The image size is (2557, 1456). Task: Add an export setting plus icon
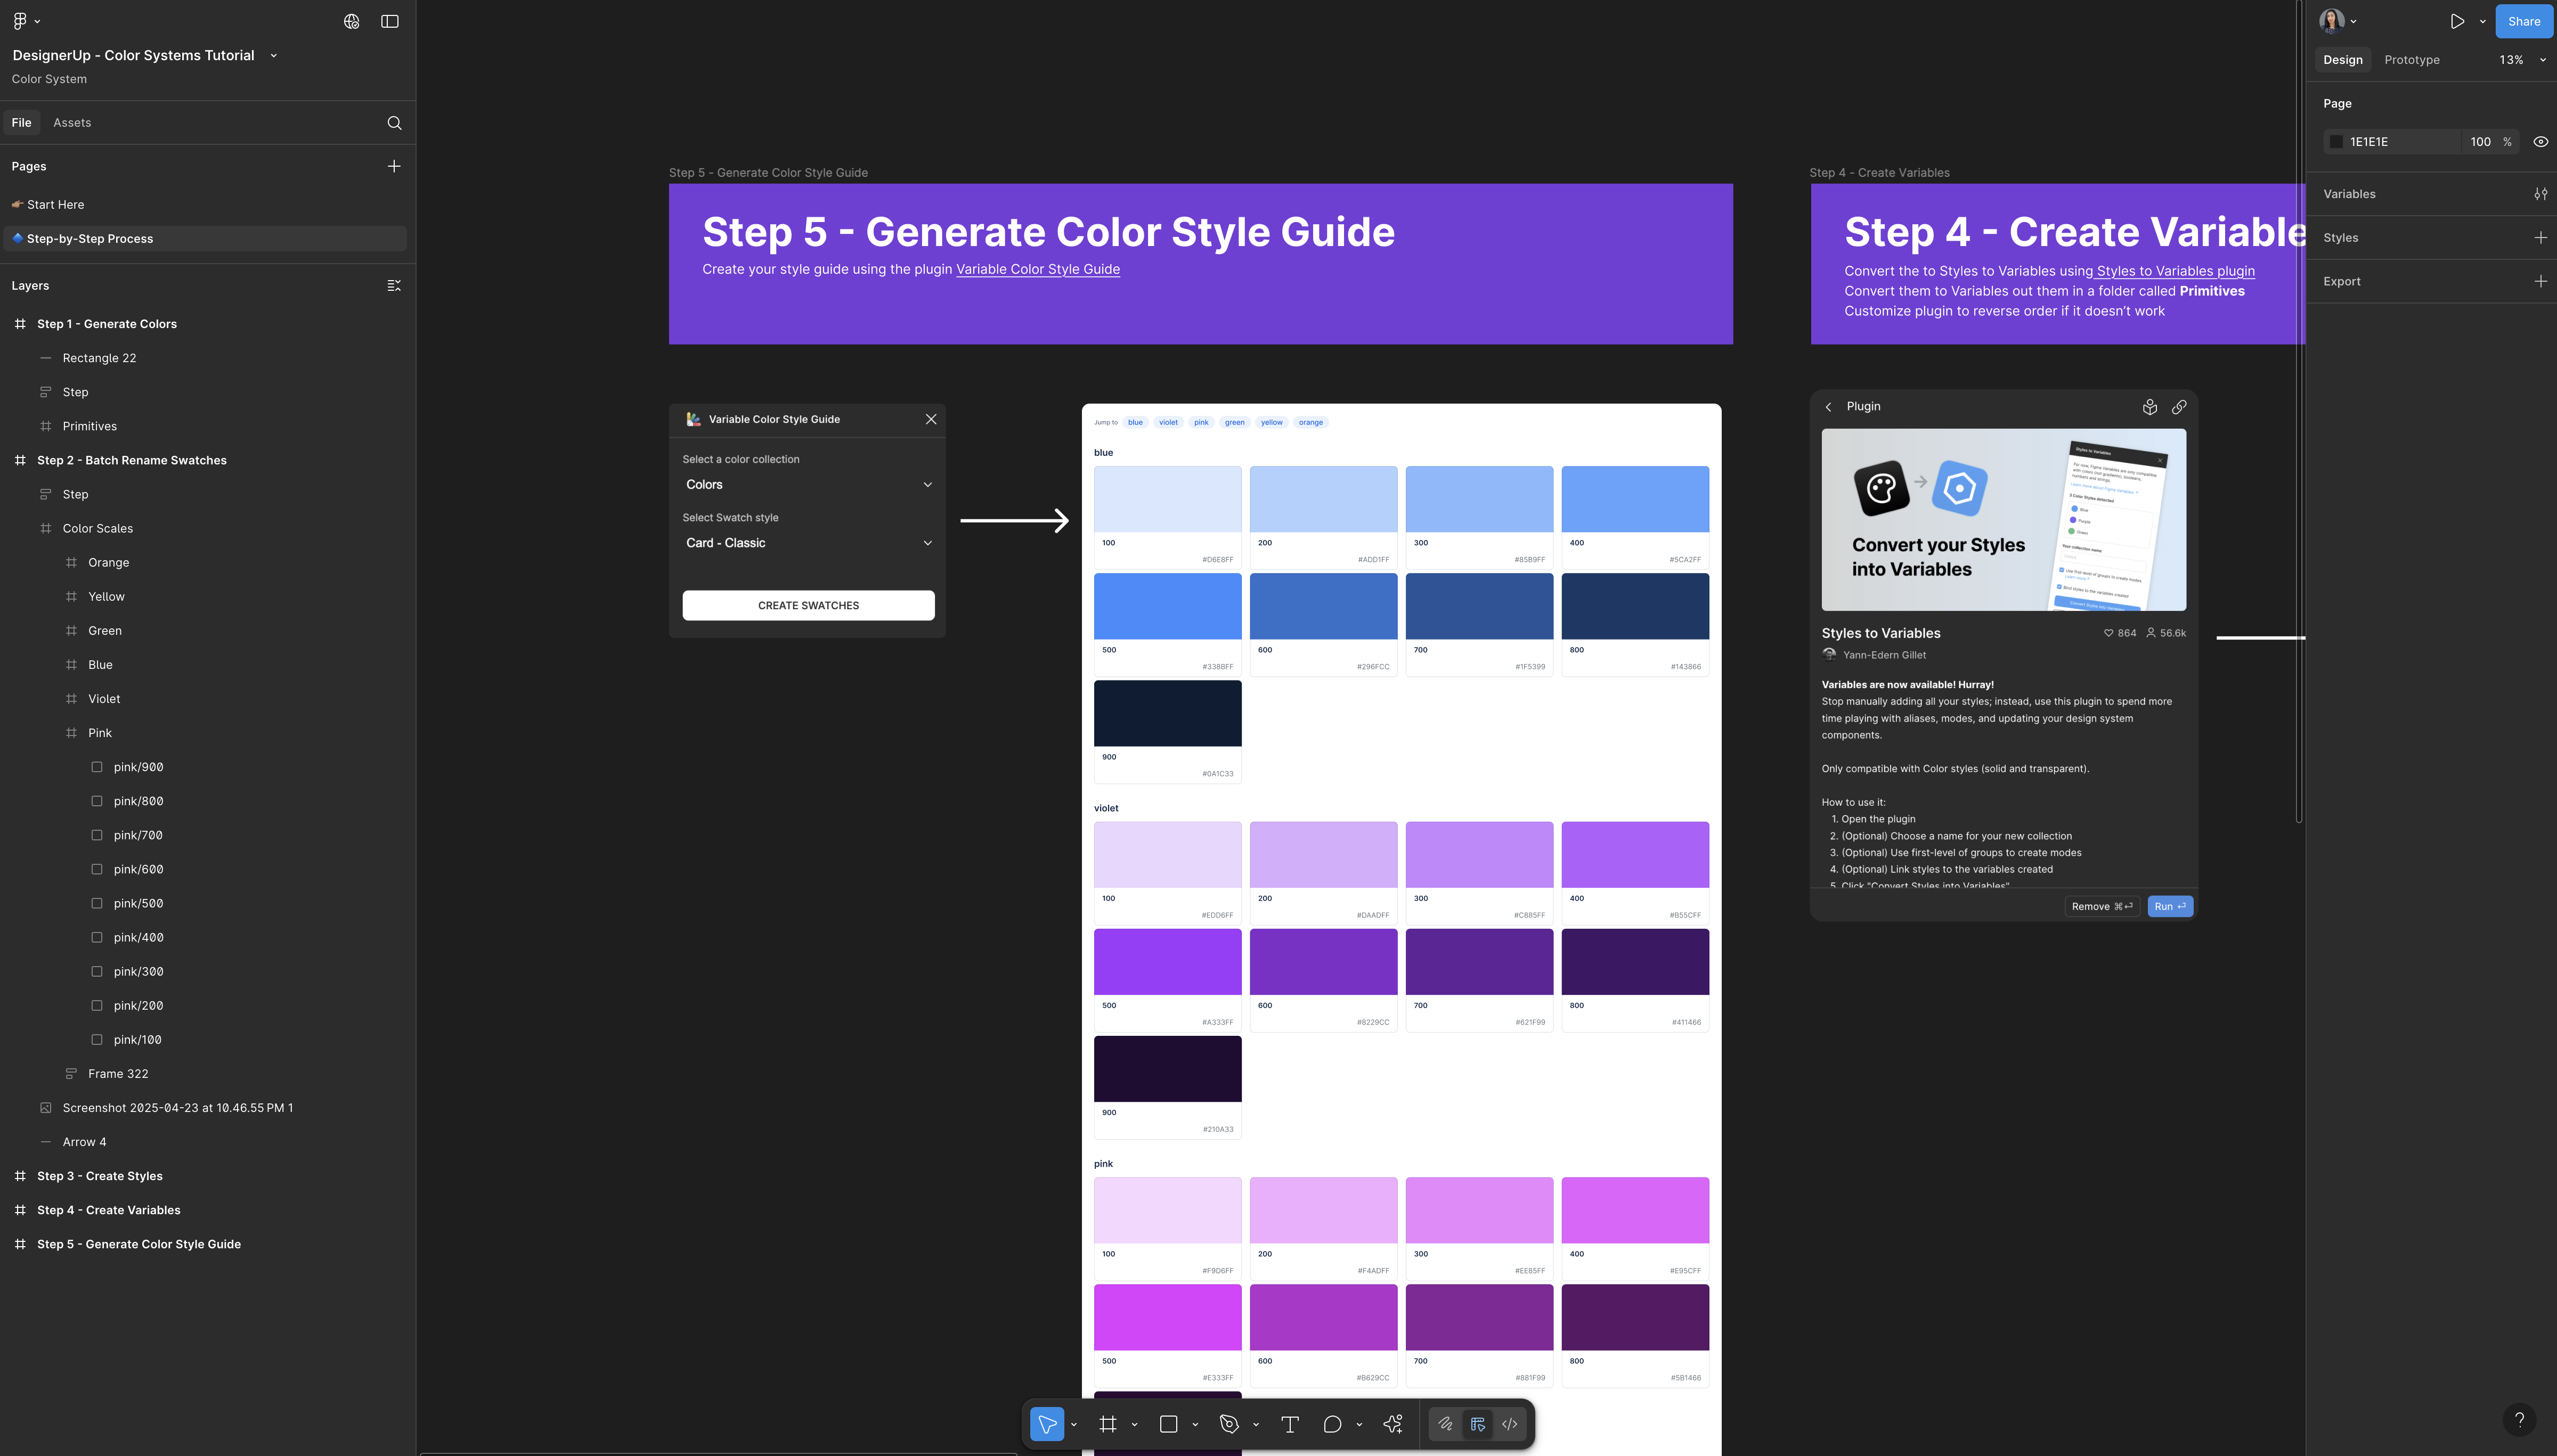pos(2541,281)
